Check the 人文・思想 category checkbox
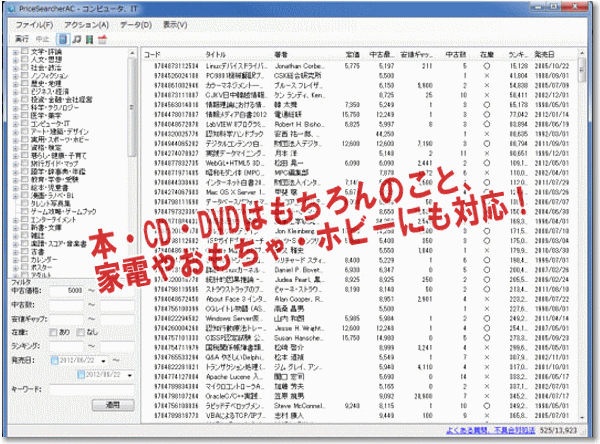This screenshot has height=444, width=600. coord(25,59)
